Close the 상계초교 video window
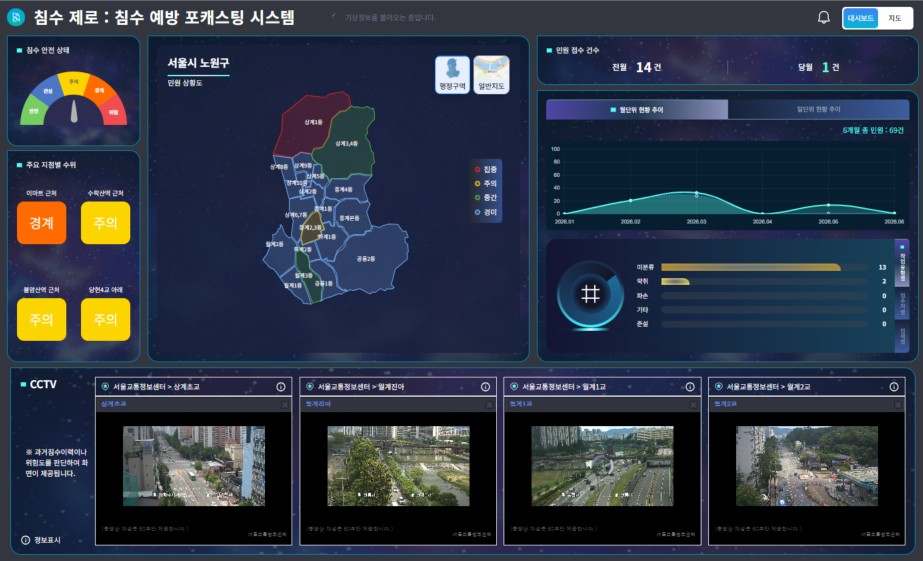Screen dimensions: 923x561 285,405
